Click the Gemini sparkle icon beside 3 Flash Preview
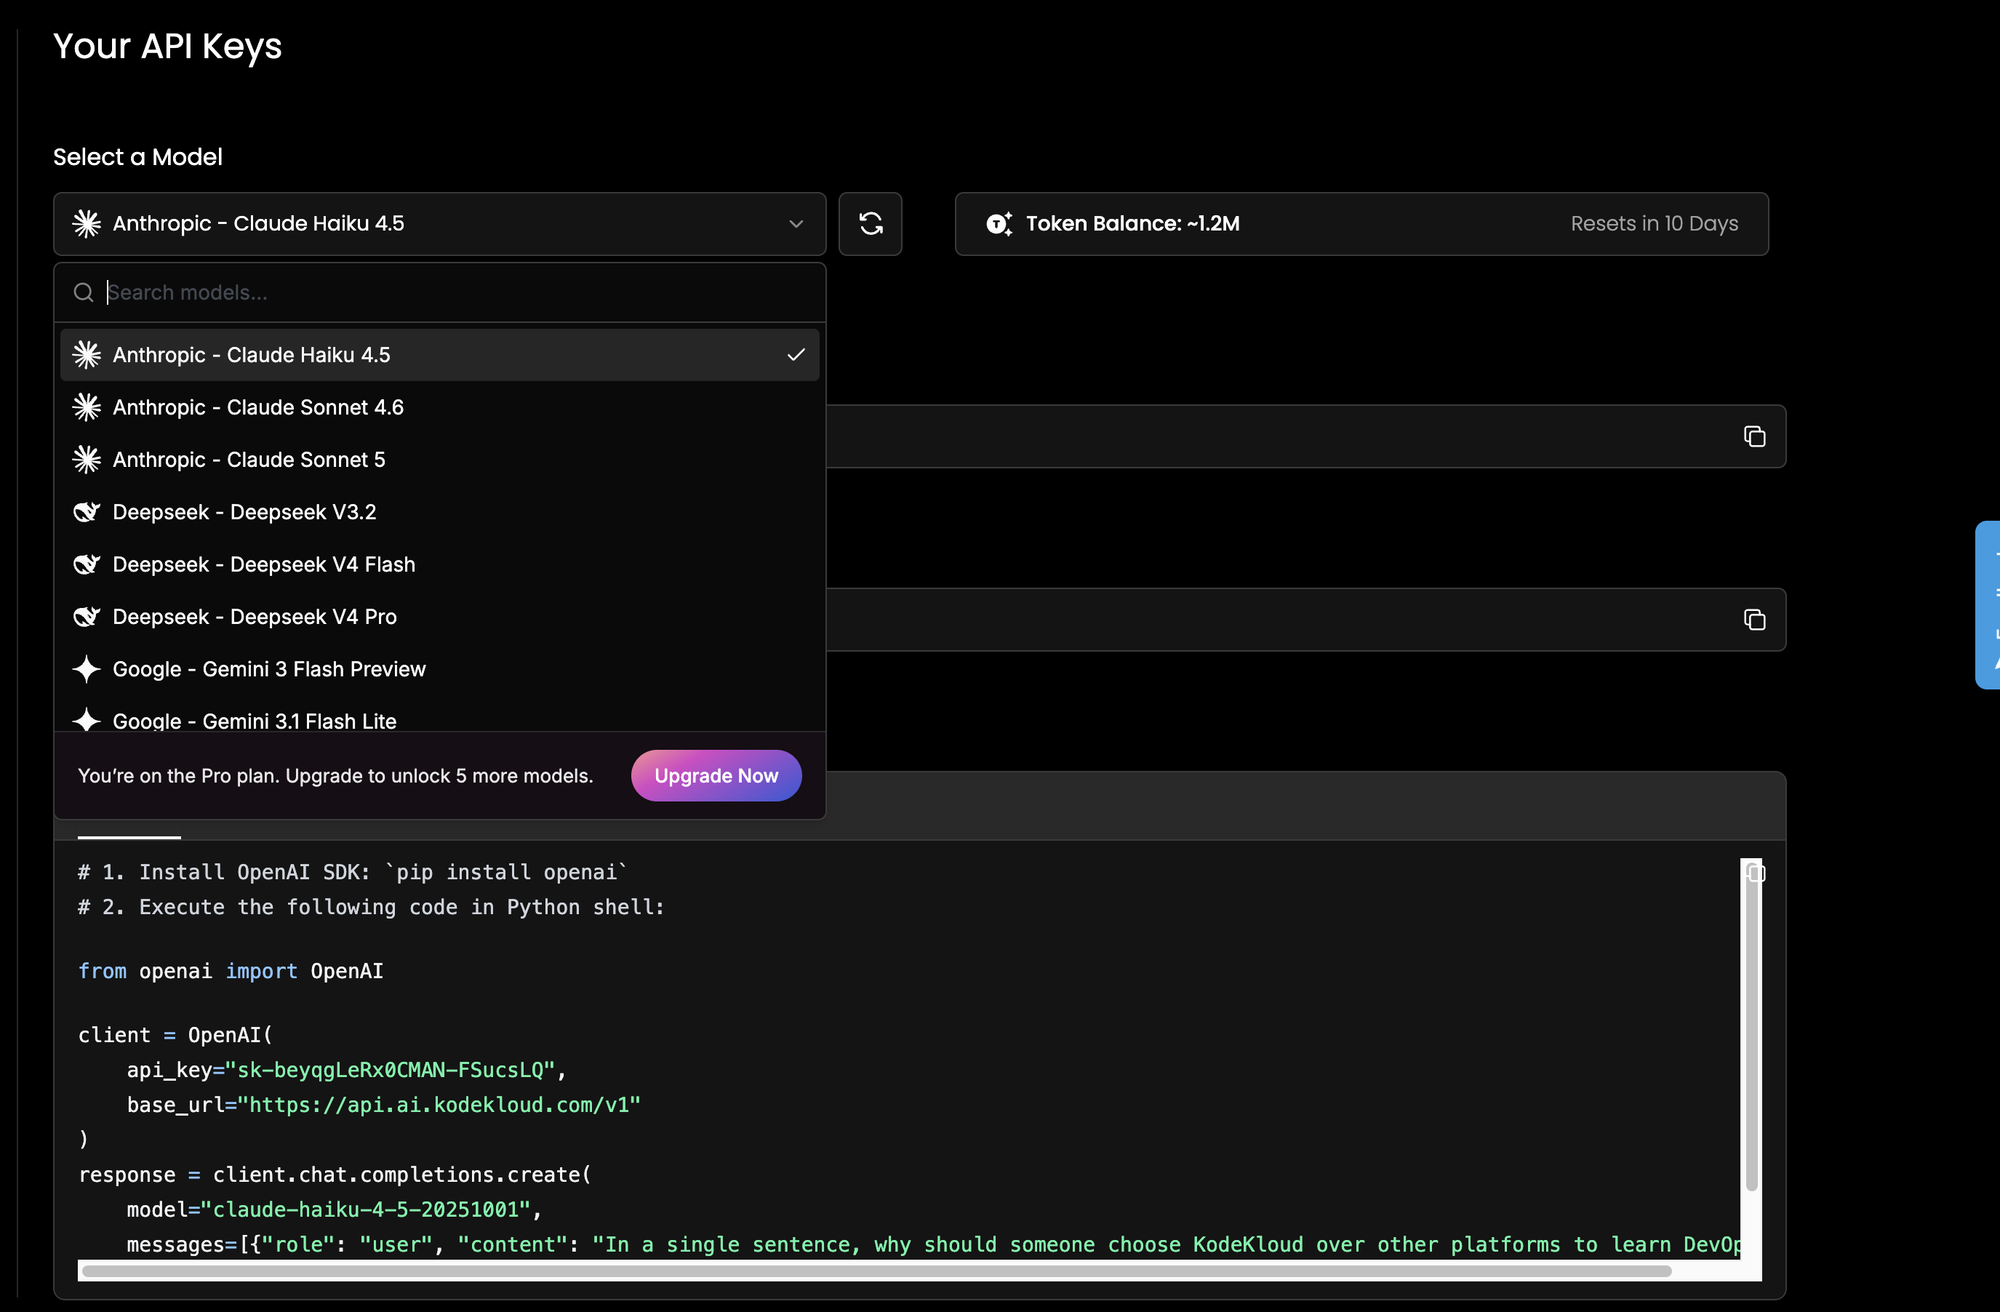This screenshot has height=1312, width=2000. 87,669
